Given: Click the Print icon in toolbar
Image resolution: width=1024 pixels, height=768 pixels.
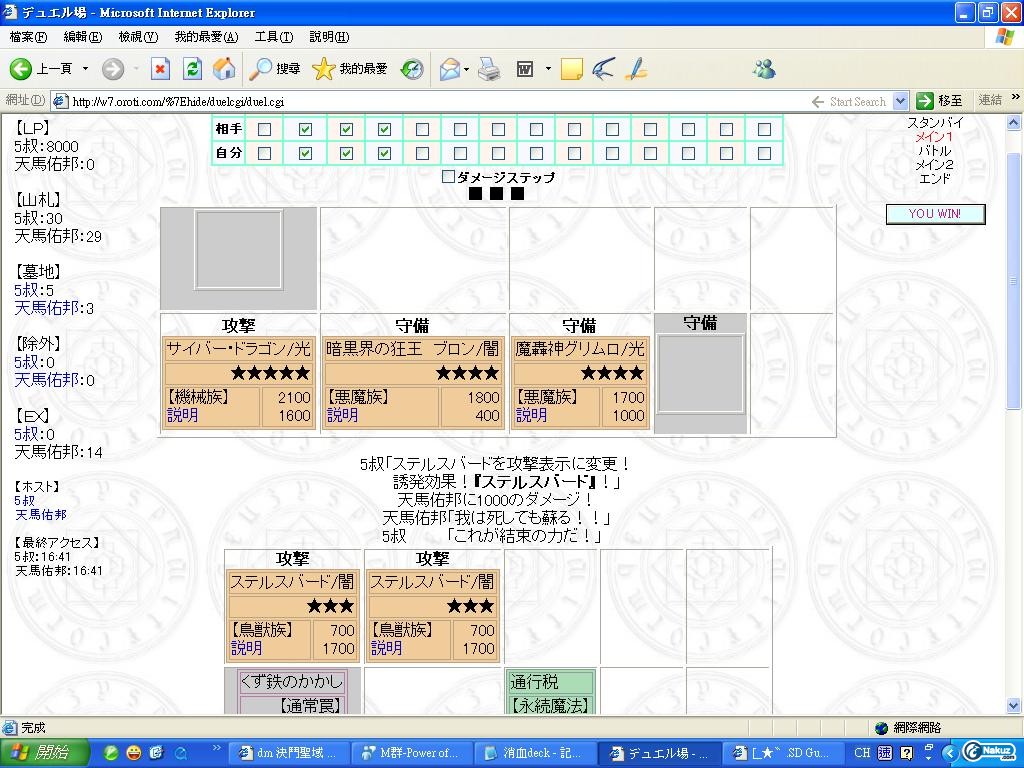Looking at the screenshot, I should pyautogui.click(x=489, y=69).
